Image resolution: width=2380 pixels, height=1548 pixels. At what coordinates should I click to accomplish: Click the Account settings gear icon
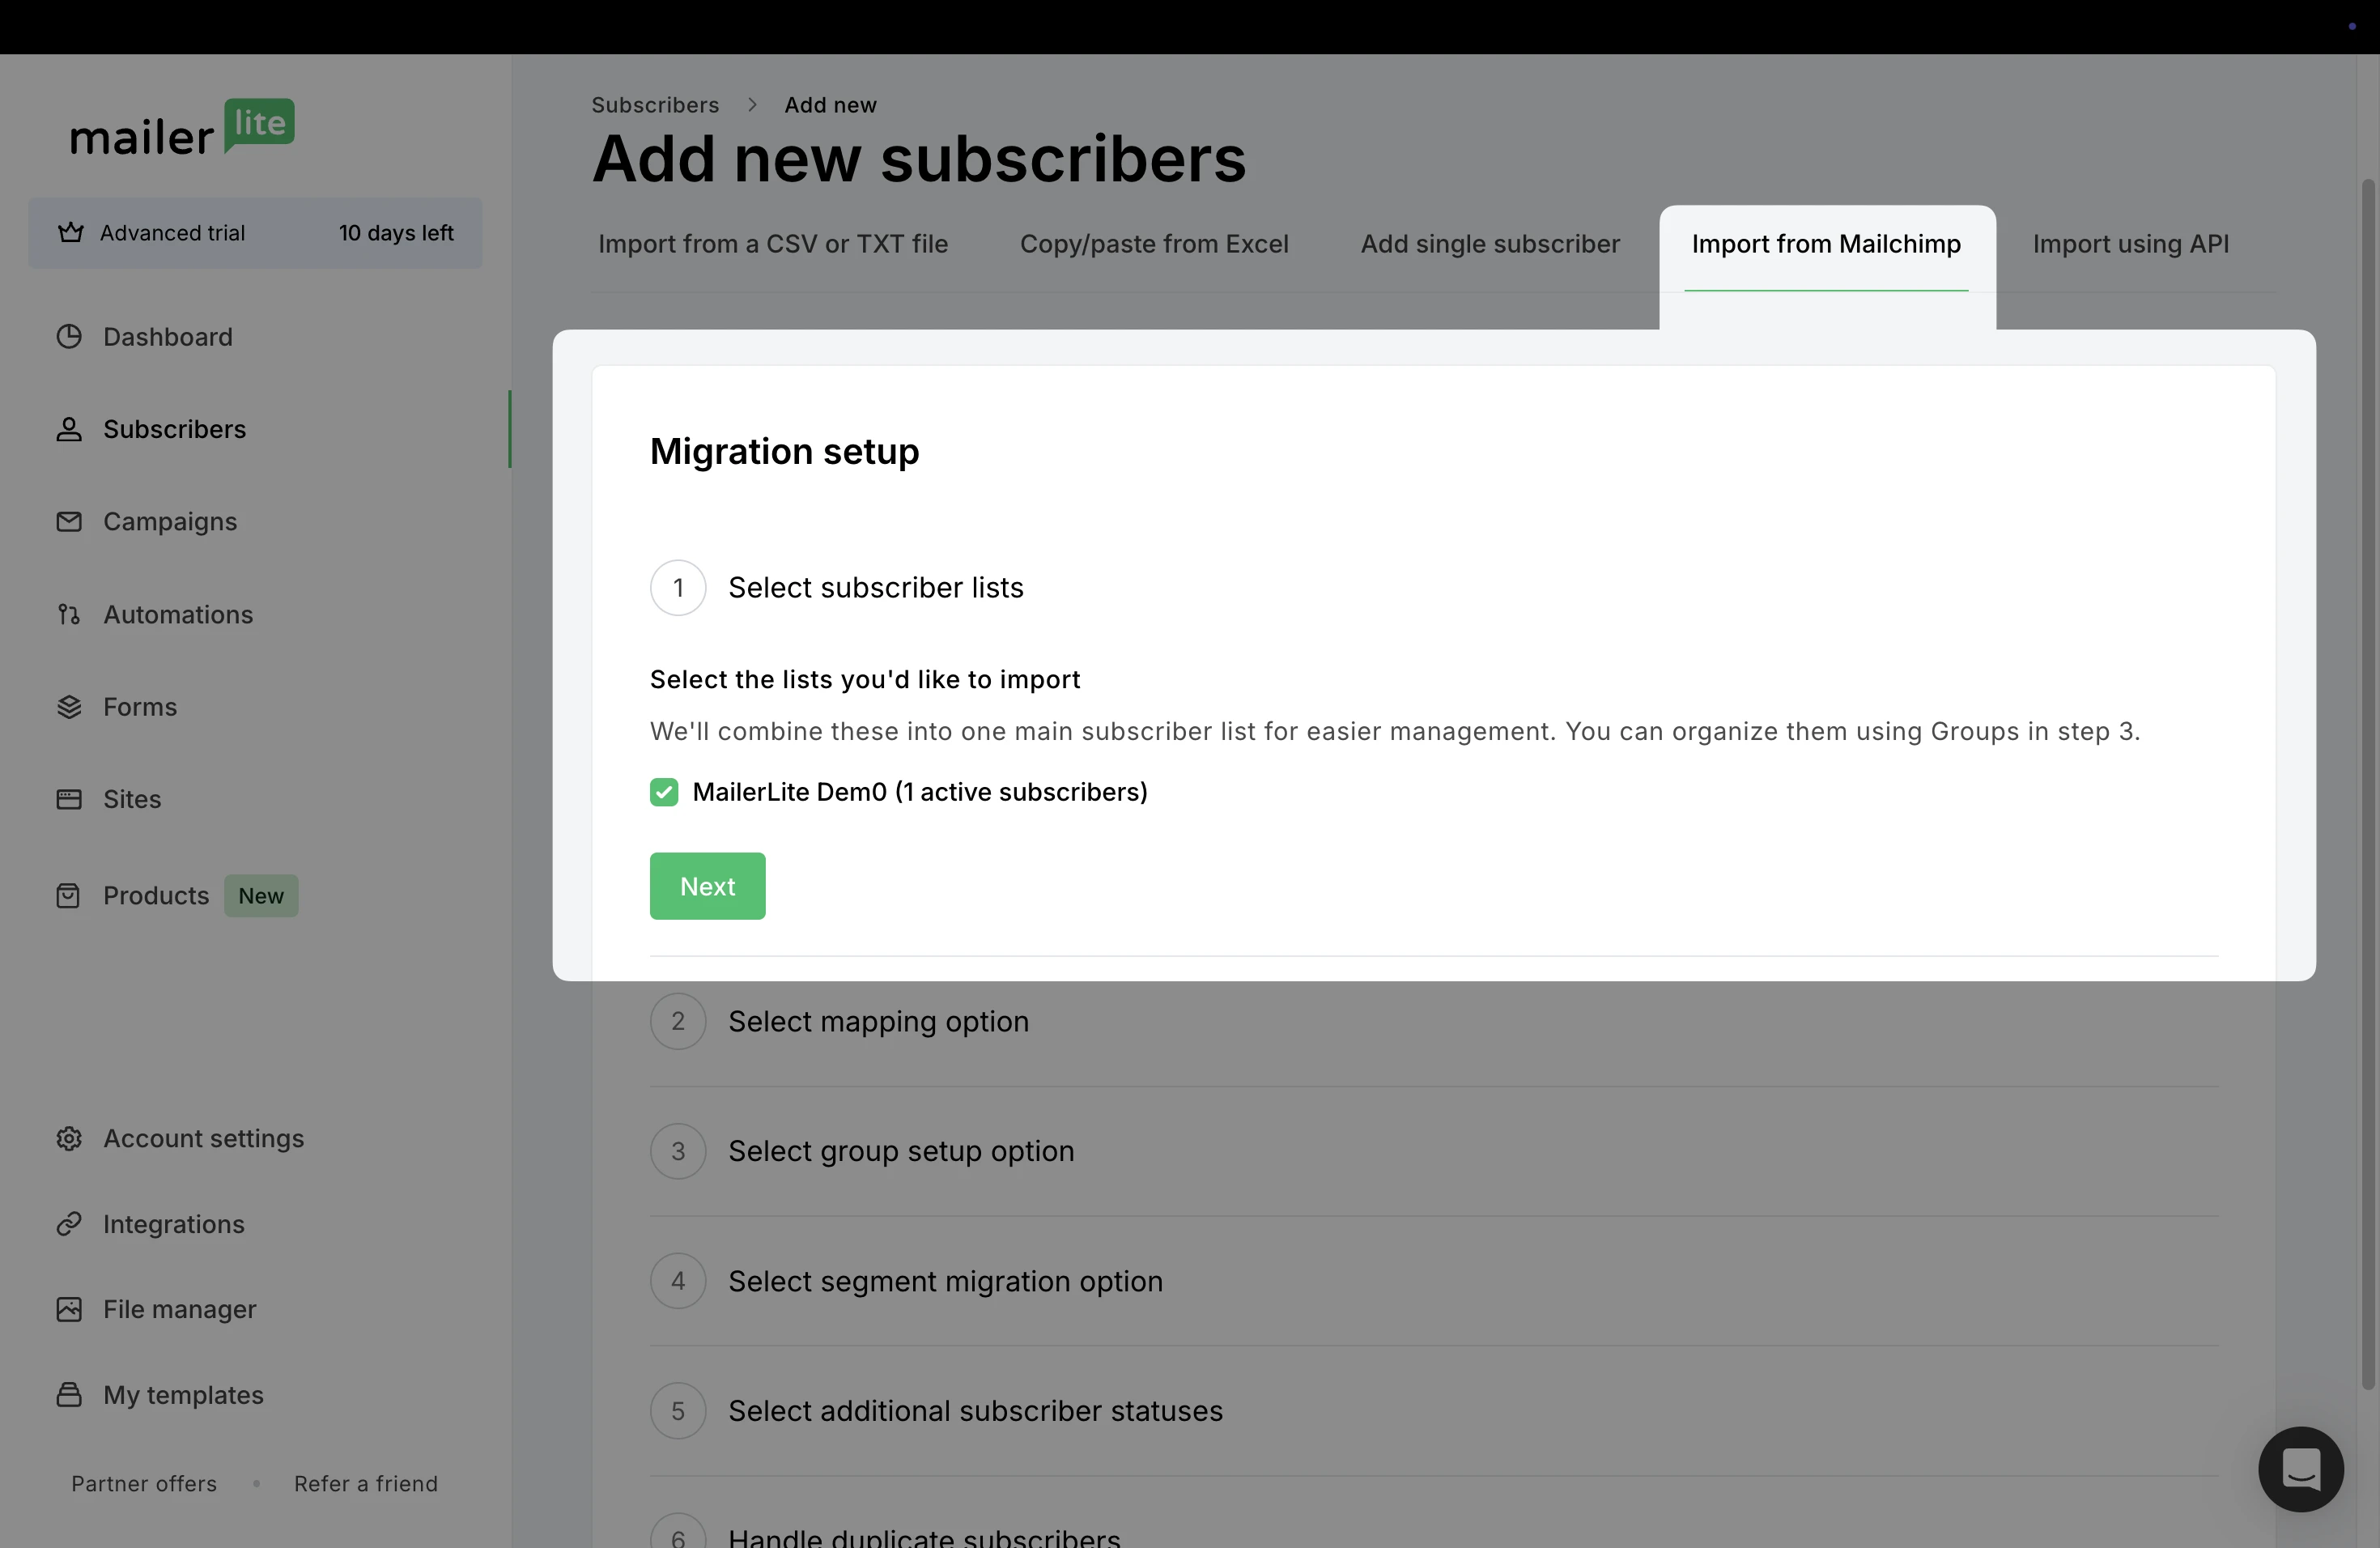[69, 1139]
